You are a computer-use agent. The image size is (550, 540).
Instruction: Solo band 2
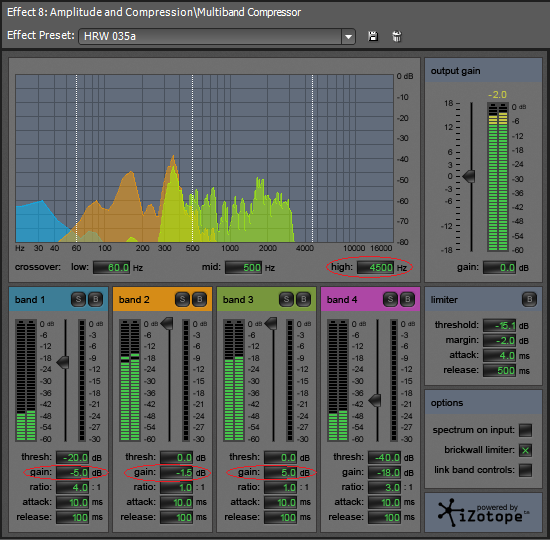point(182,299)
